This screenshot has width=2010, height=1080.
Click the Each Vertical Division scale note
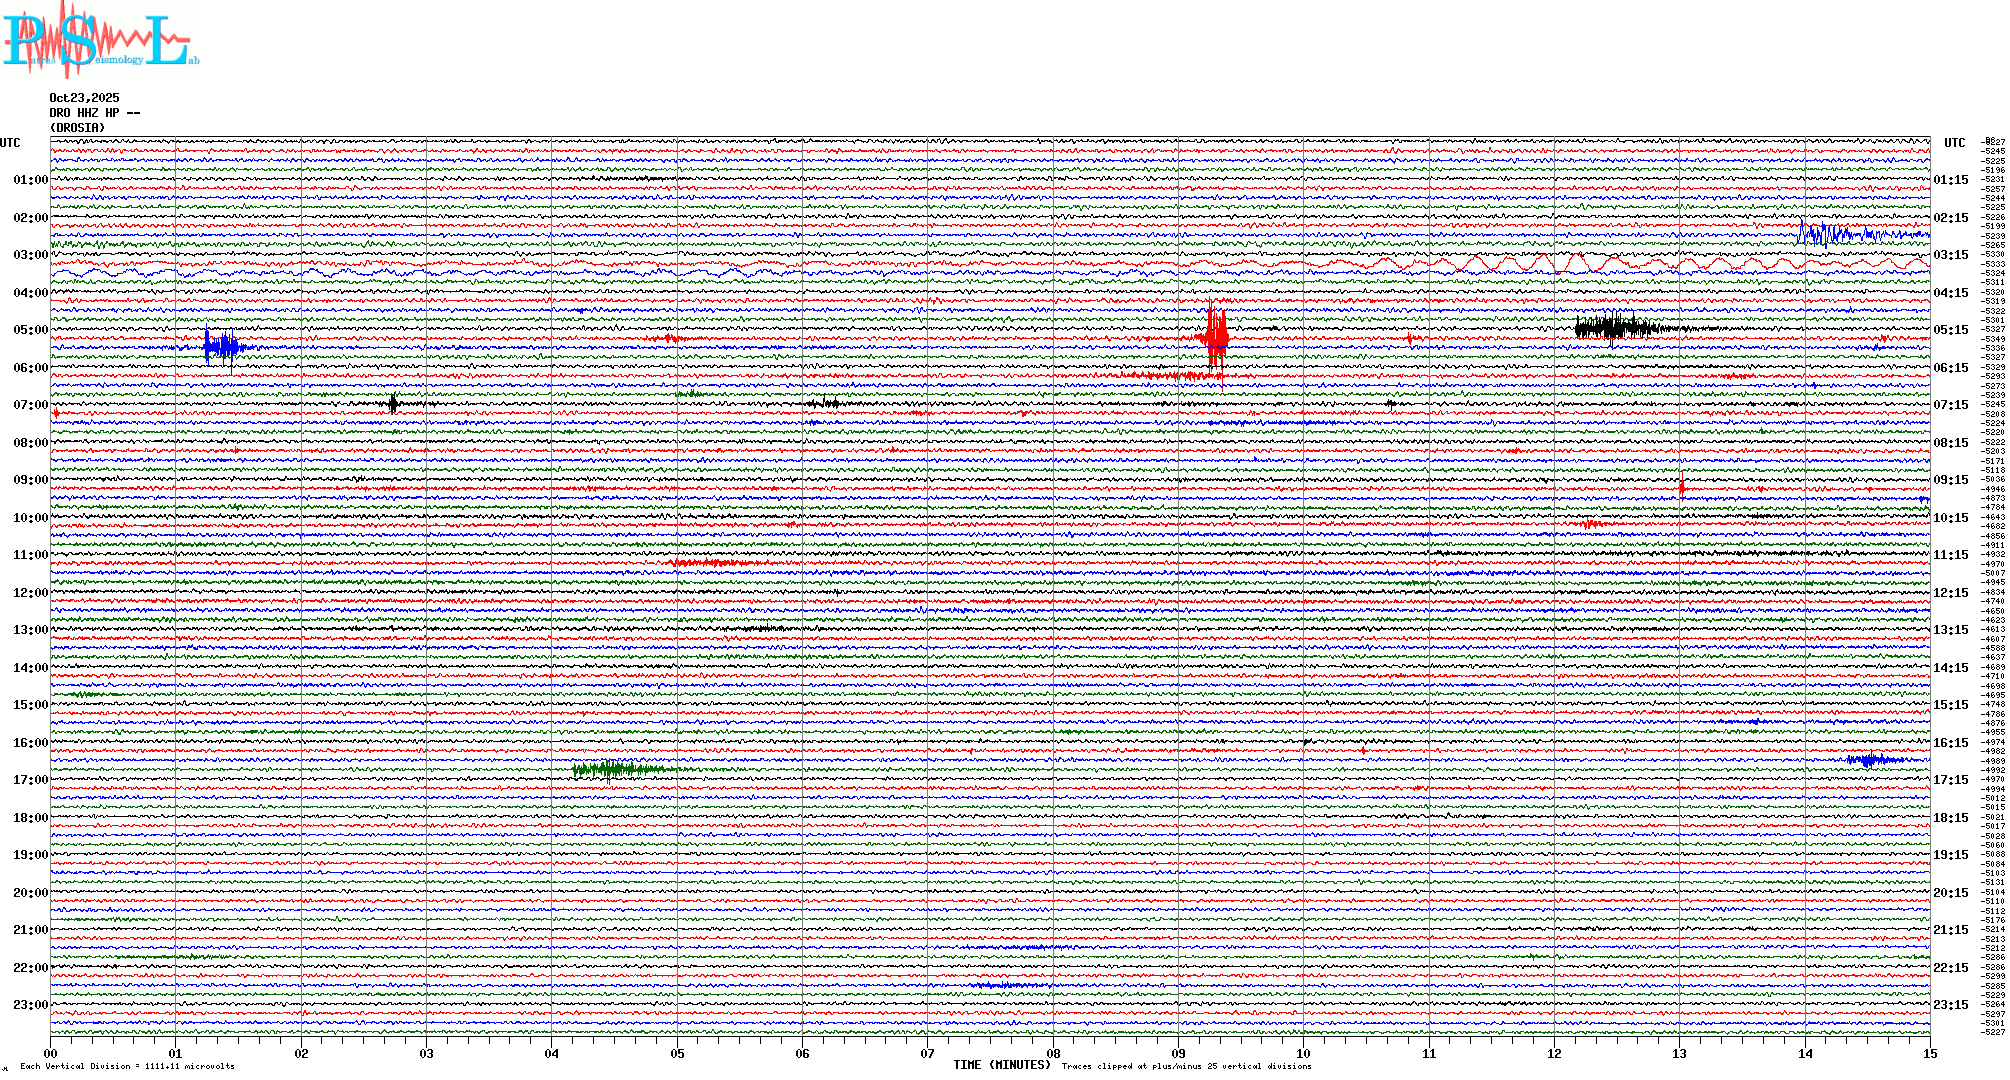(x=127, y=1066)
